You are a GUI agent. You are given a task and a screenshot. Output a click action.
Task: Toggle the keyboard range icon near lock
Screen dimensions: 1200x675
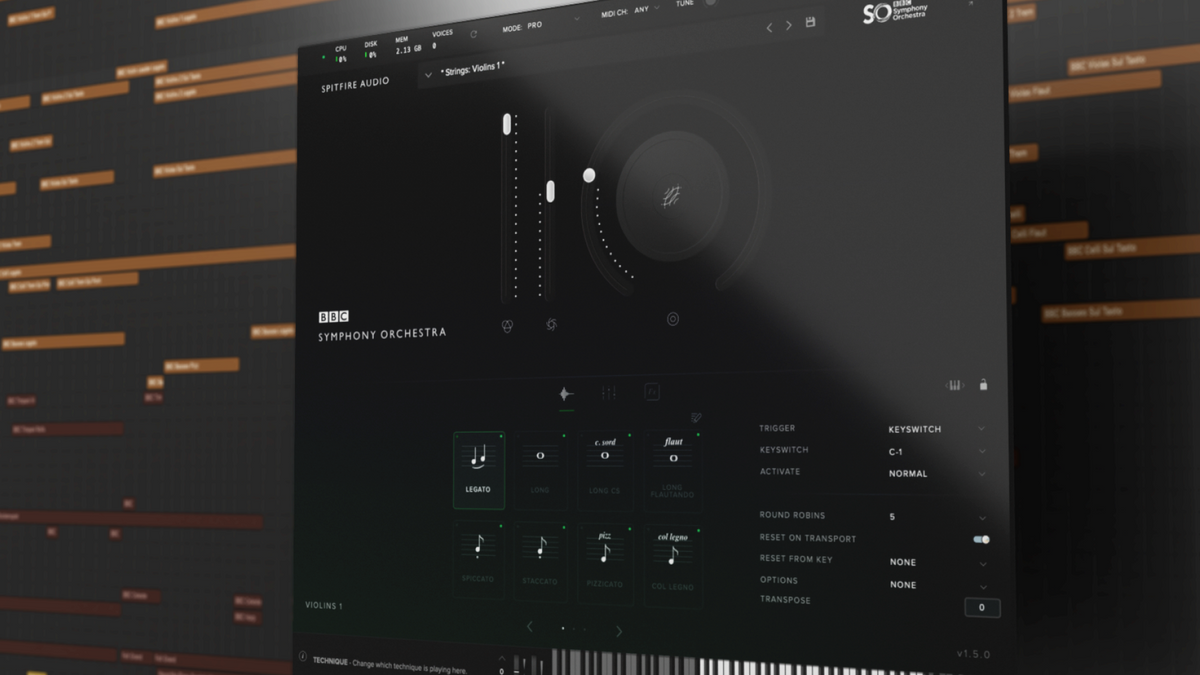(954, 385)
